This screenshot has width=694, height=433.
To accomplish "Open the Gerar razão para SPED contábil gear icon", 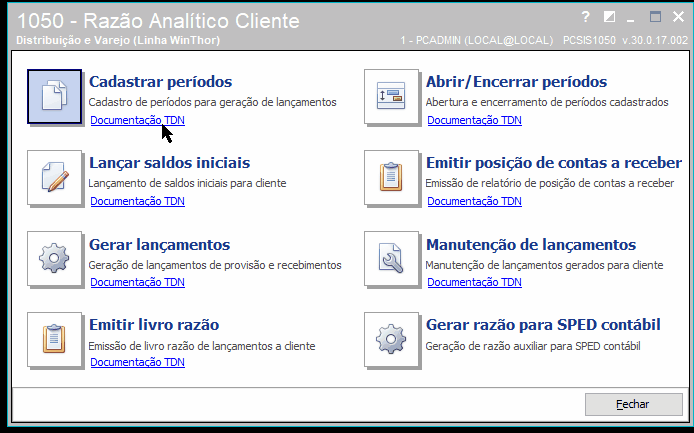I will tap(391, 340).
